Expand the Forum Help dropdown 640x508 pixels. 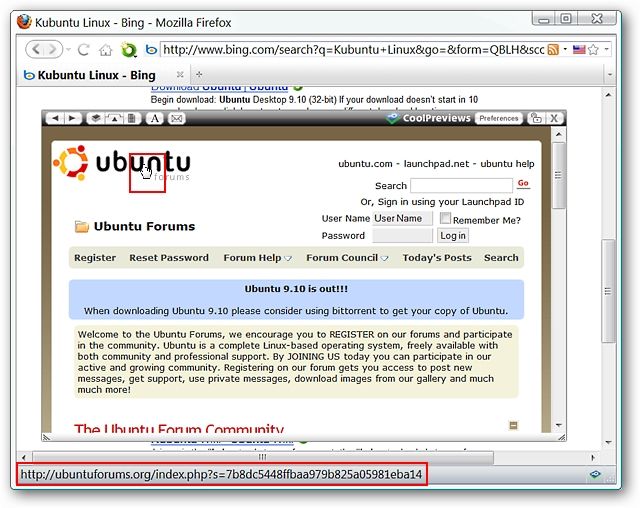tap(288, 258)
